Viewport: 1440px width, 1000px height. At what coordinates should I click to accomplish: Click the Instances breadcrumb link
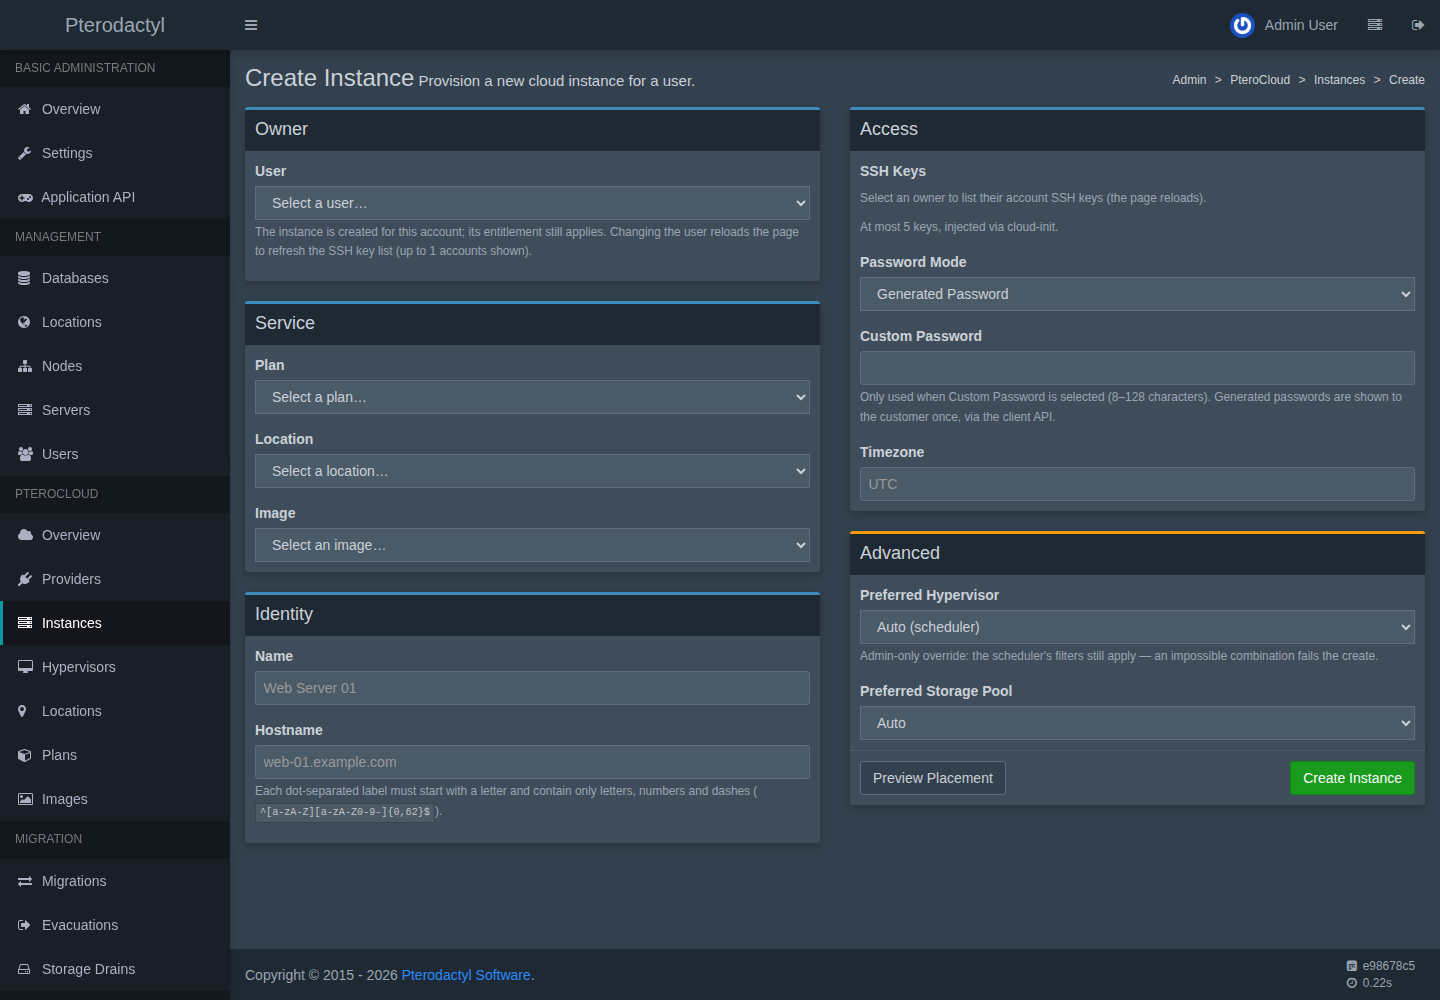[x=1339, y=80]
